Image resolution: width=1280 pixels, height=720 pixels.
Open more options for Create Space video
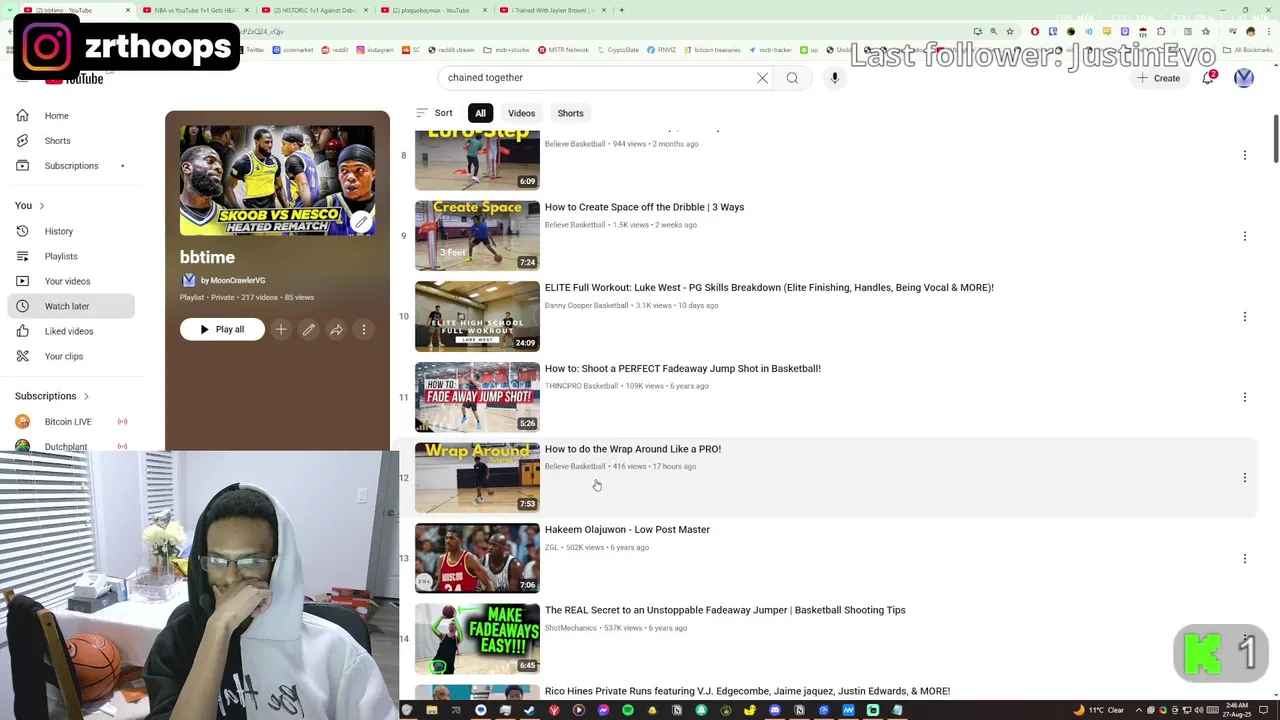coord(1245,236)
